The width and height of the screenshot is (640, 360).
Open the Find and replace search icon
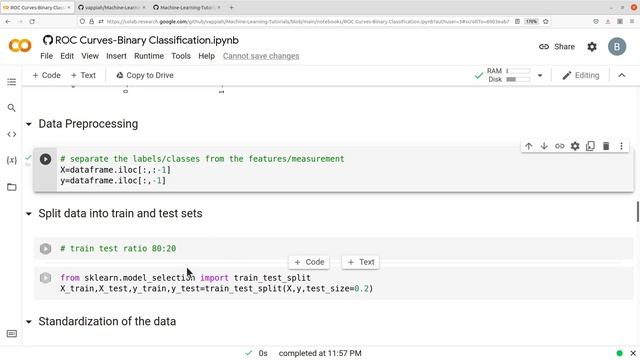click(11, 108)
